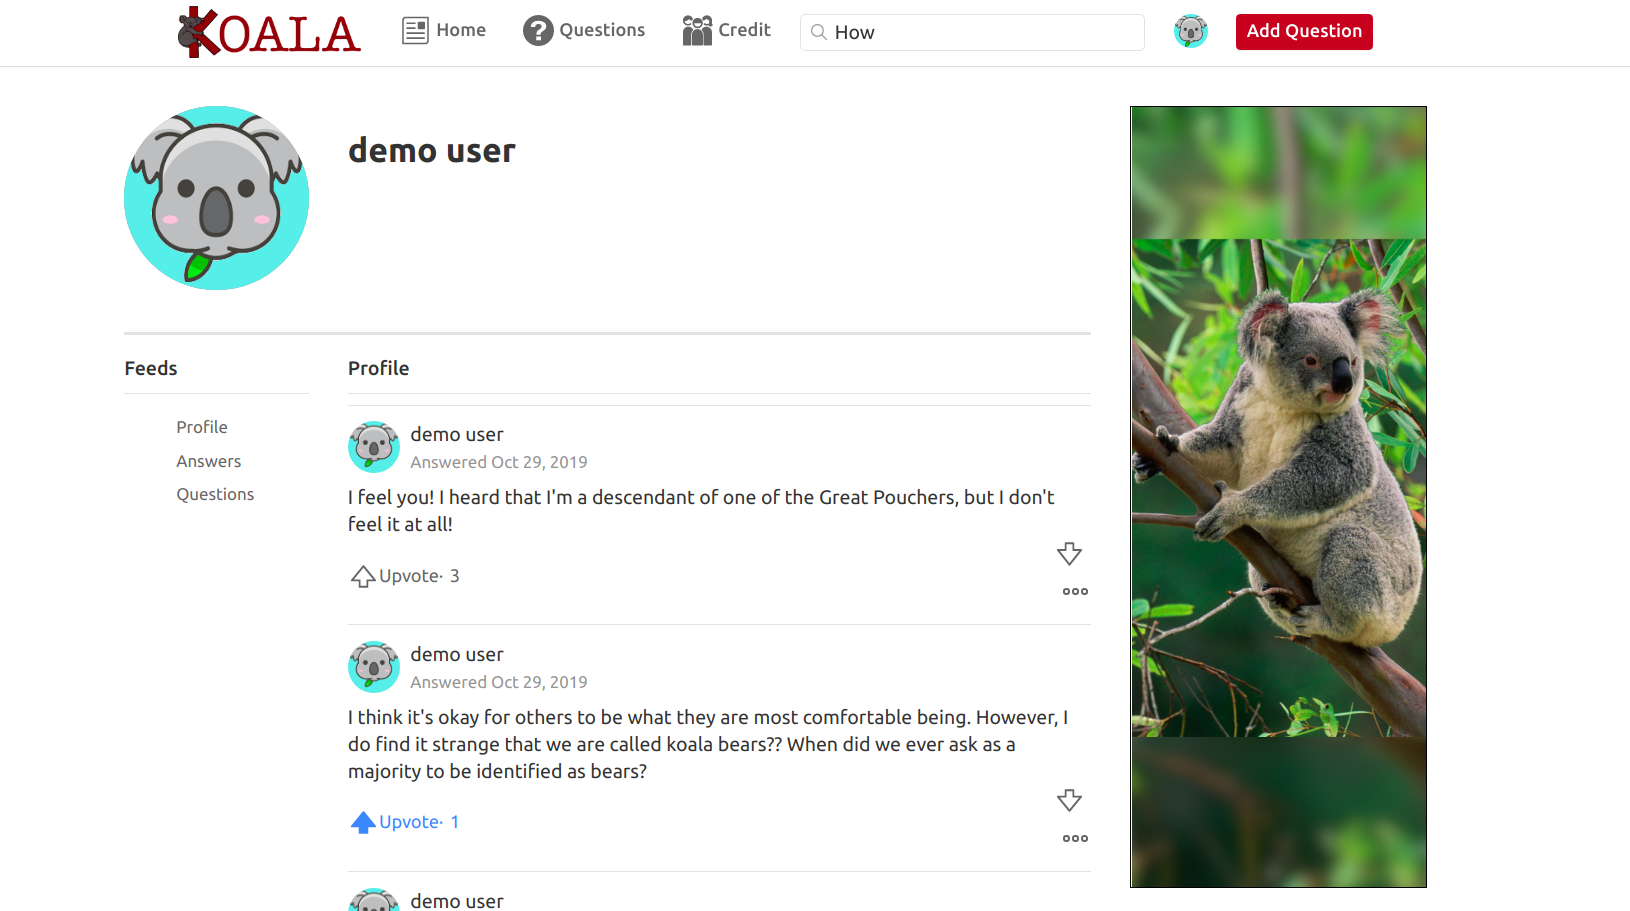Click the search magnifier icon
Screen dimensions: 1630x911
819,32
